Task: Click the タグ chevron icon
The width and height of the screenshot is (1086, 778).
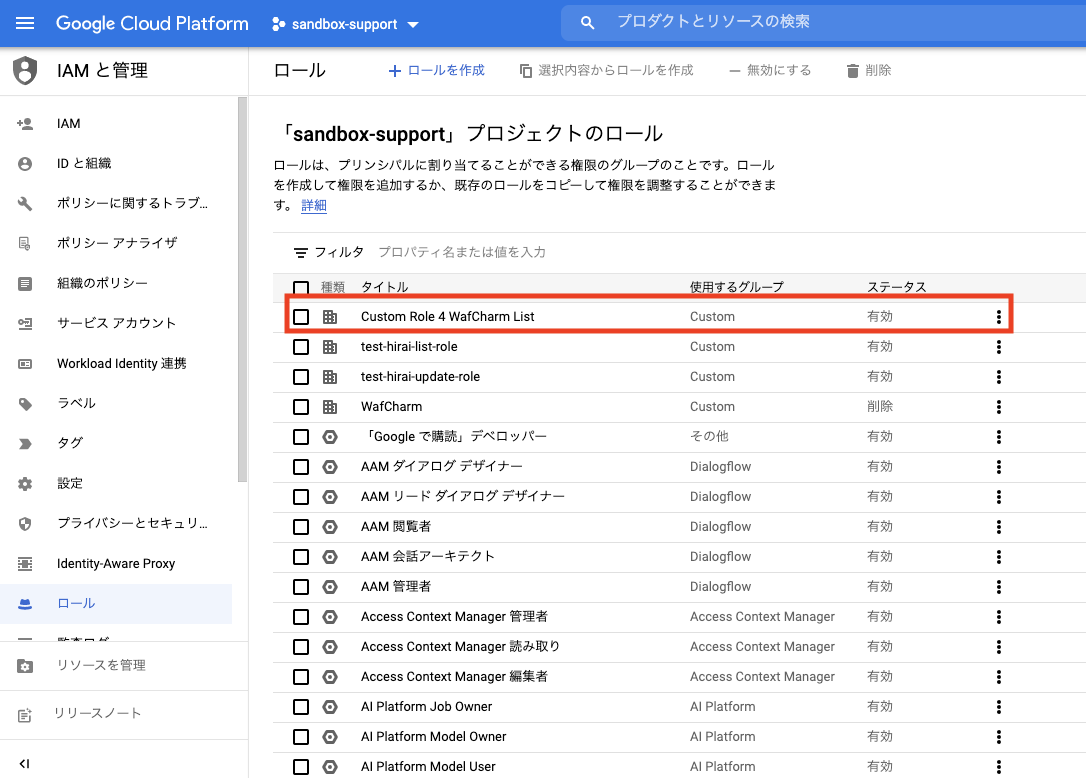Action: pos(25,443)
